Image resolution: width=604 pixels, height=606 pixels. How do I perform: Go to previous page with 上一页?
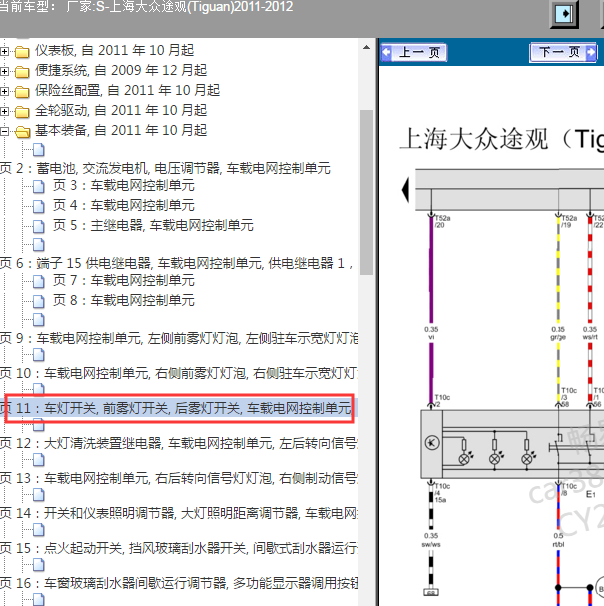coord(413,52)
